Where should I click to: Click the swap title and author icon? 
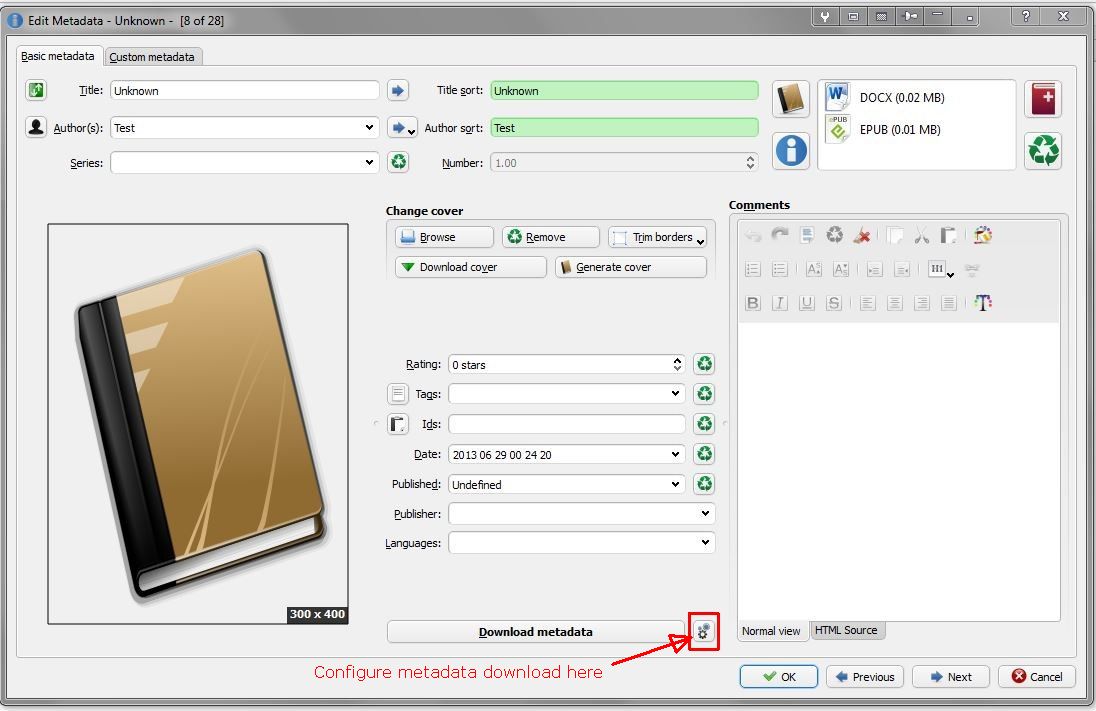click(36, 90)
